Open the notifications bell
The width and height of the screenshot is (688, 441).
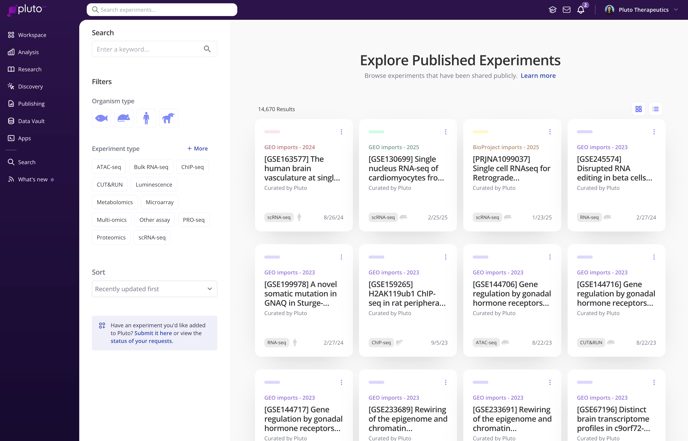[x=581, y=10]
